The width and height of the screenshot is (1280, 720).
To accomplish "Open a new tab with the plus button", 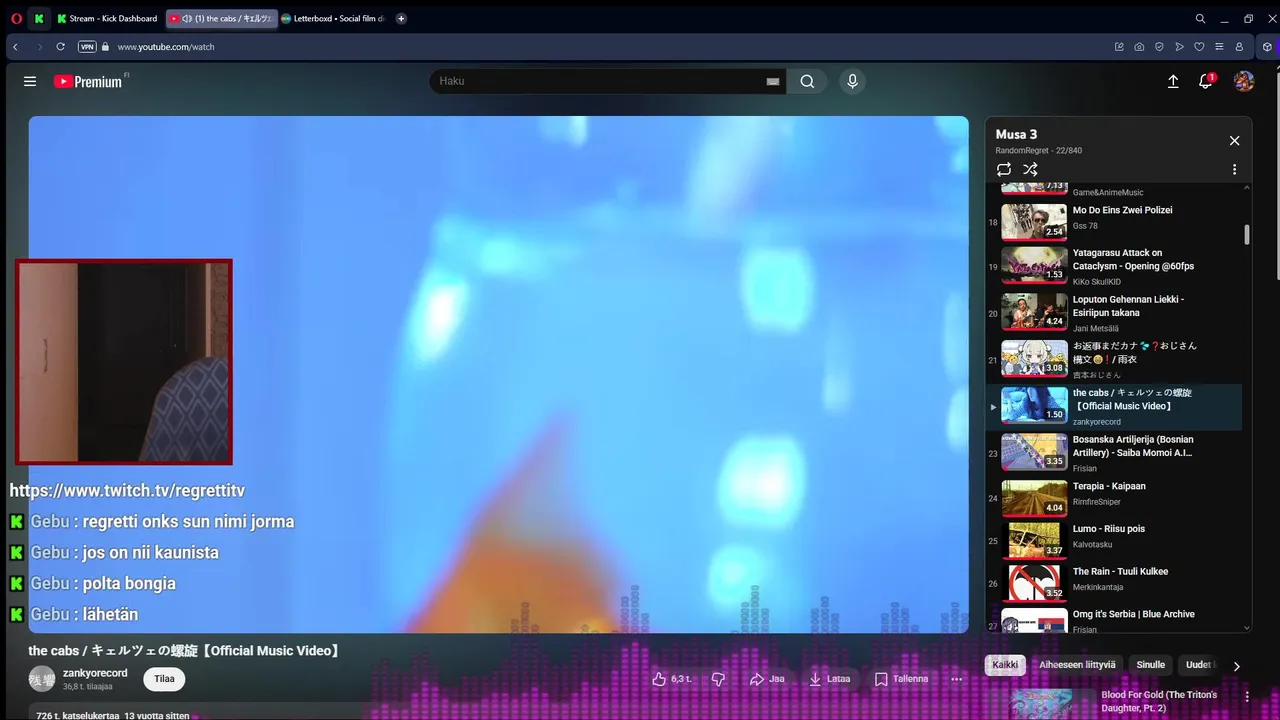I will [401, 18].
